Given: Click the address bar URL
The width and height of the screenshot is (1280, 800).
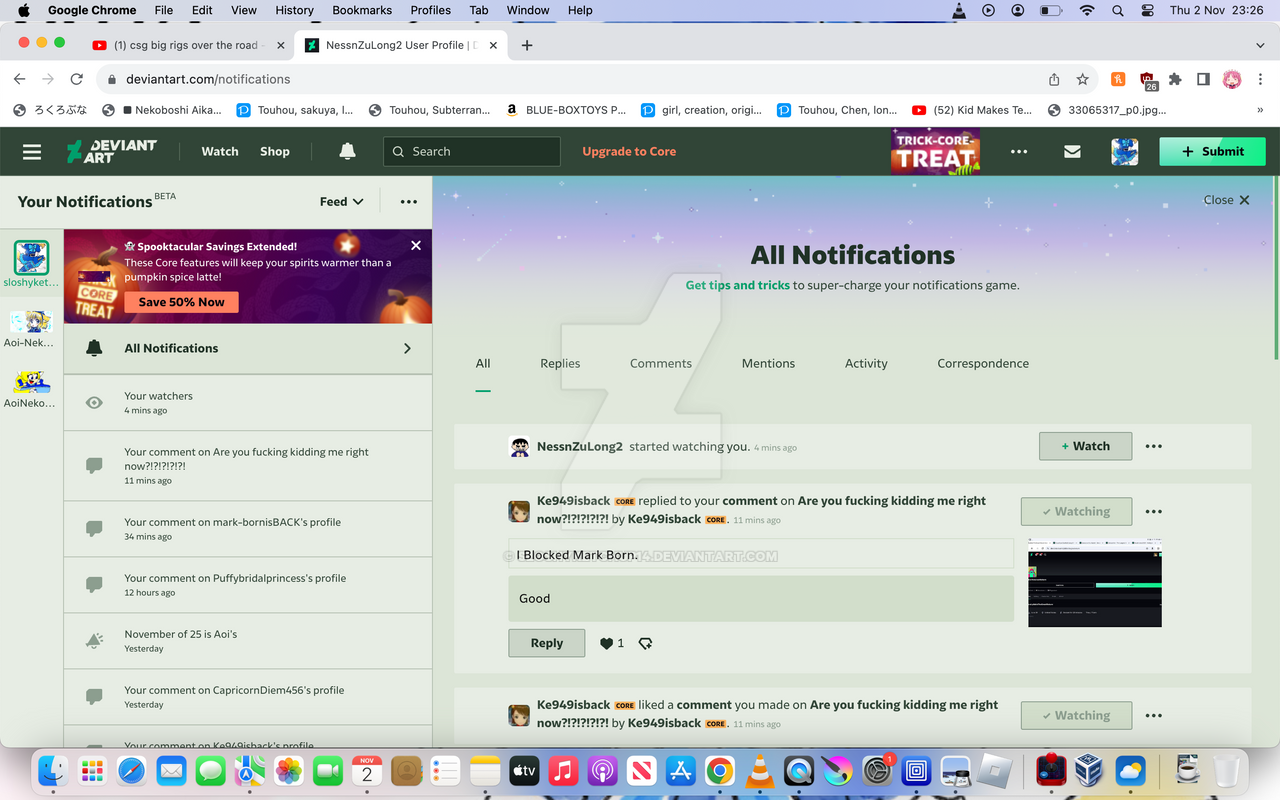Looking at the screenshot, I should click(x=208, y=79).
